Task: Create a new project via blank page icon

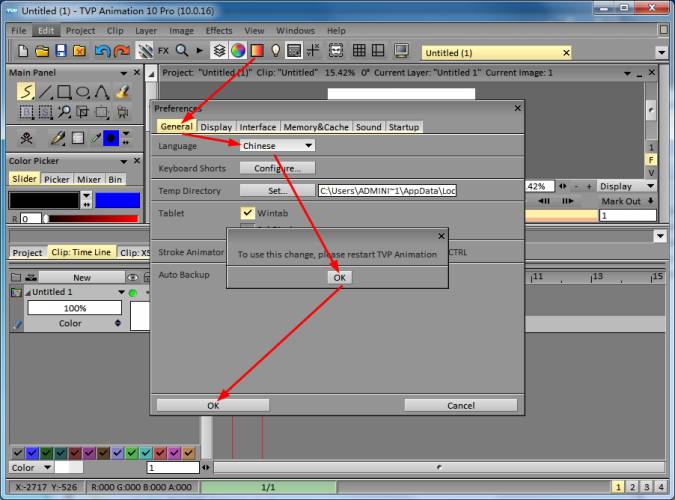Action: [x=23, y=51]
